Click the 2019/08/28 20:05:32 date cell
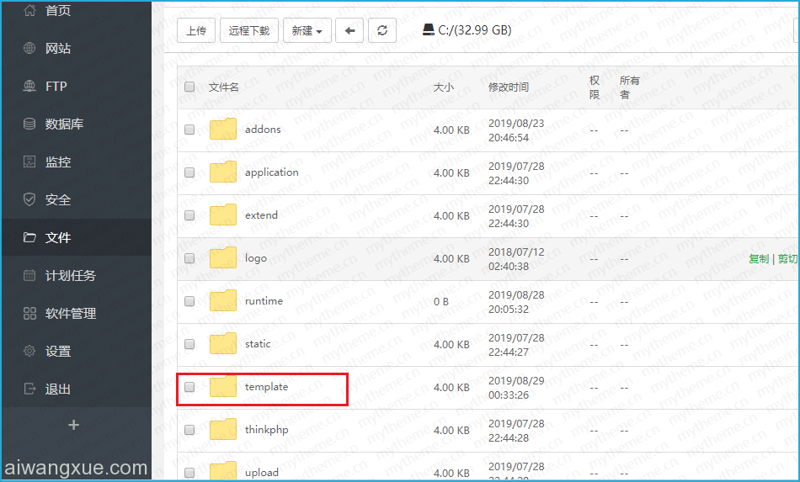The width and height of the screenshot is (800, 482). tap(516, 302)
